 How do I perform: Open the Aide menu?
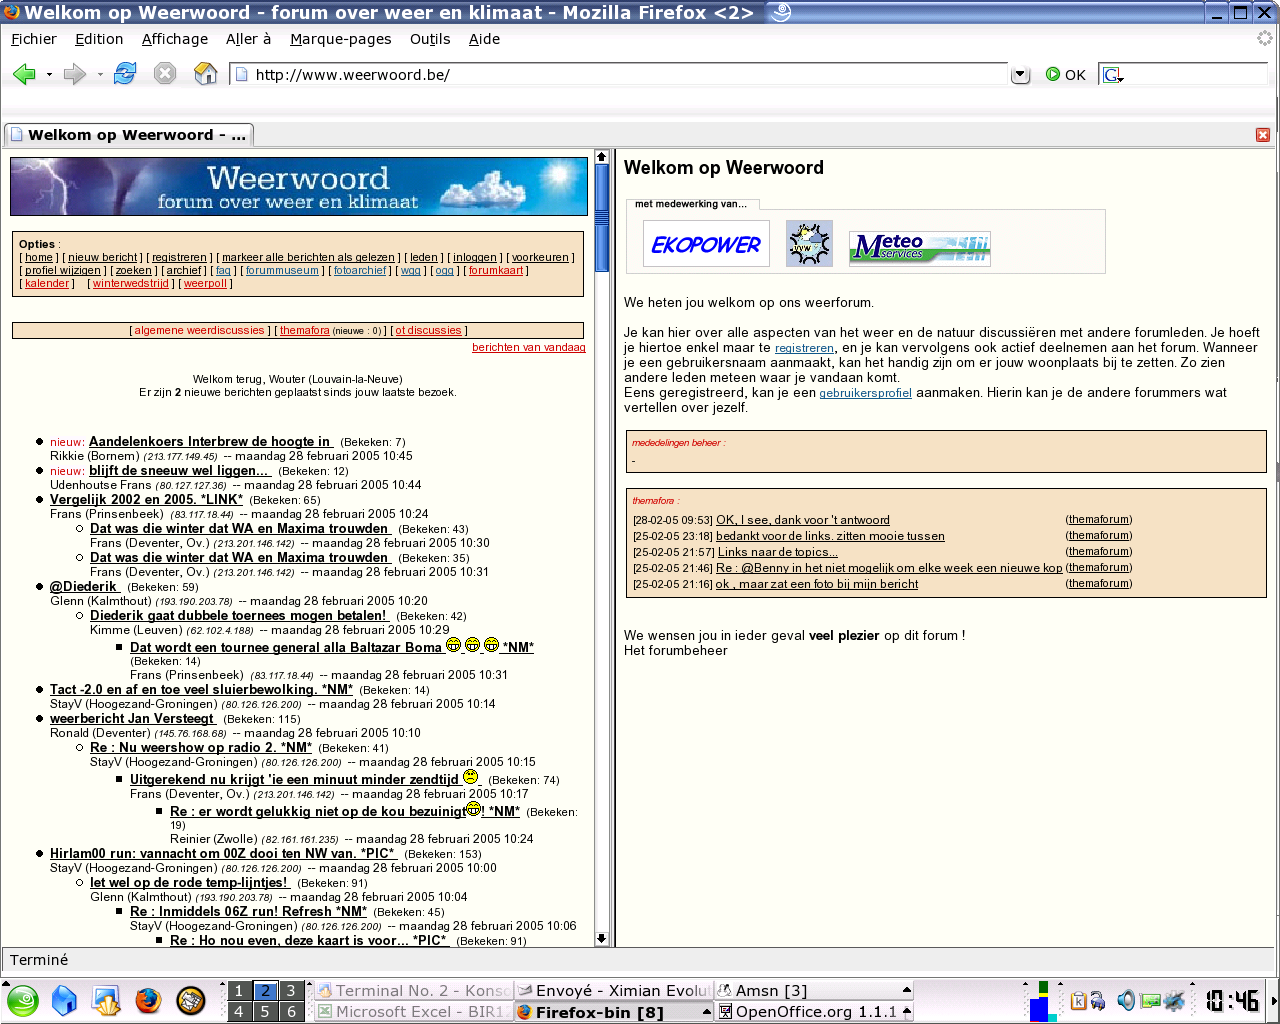(484, 39)
